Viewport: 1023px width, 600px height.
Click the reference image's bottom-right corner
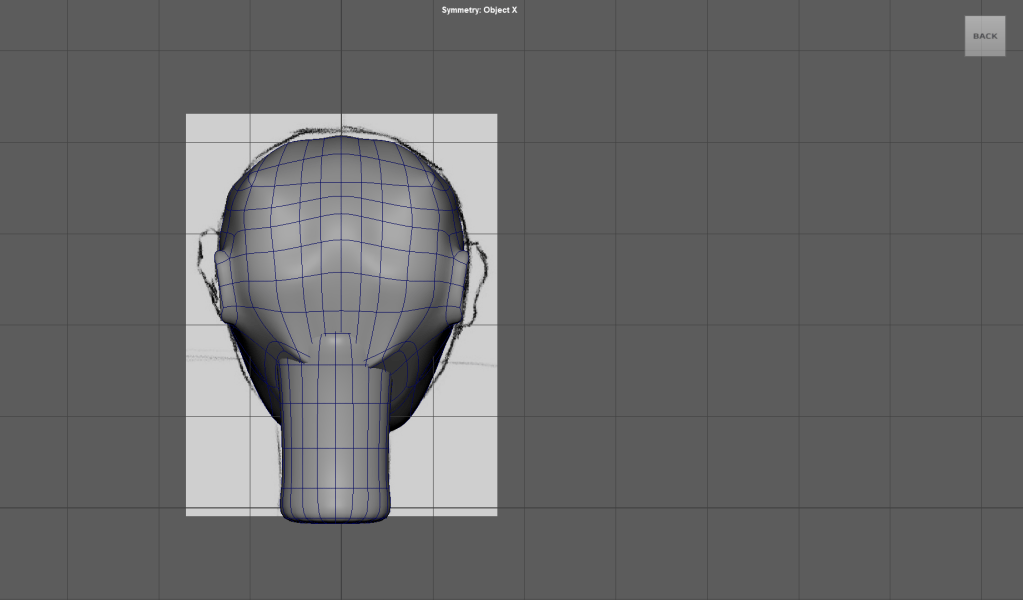click(x=495, y=514)
